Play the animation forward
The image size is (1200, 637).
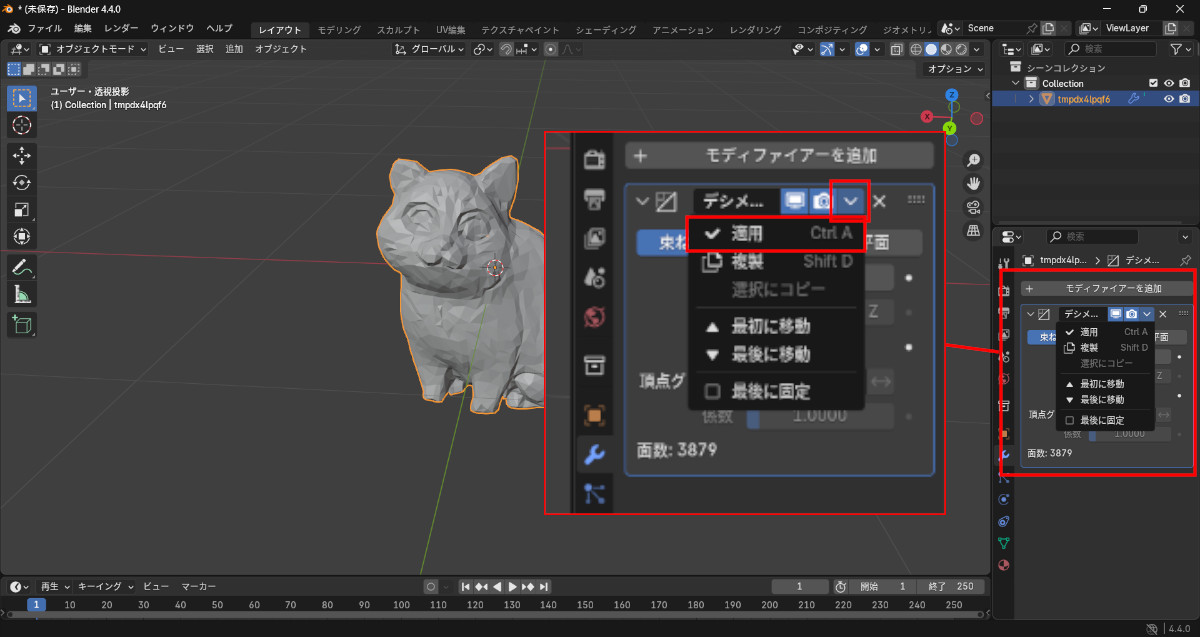[x=513, y=586]
